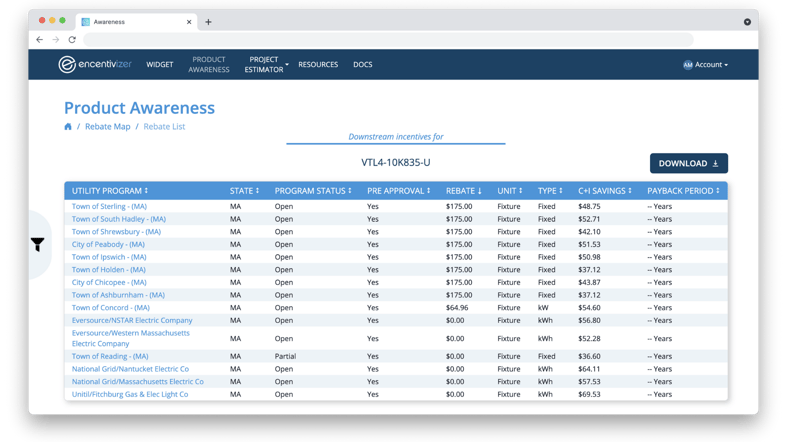The width and height of the screenshot is (787, 442).
Task: Open Town of Reading - (MA) link
Action: pos(110,356)
